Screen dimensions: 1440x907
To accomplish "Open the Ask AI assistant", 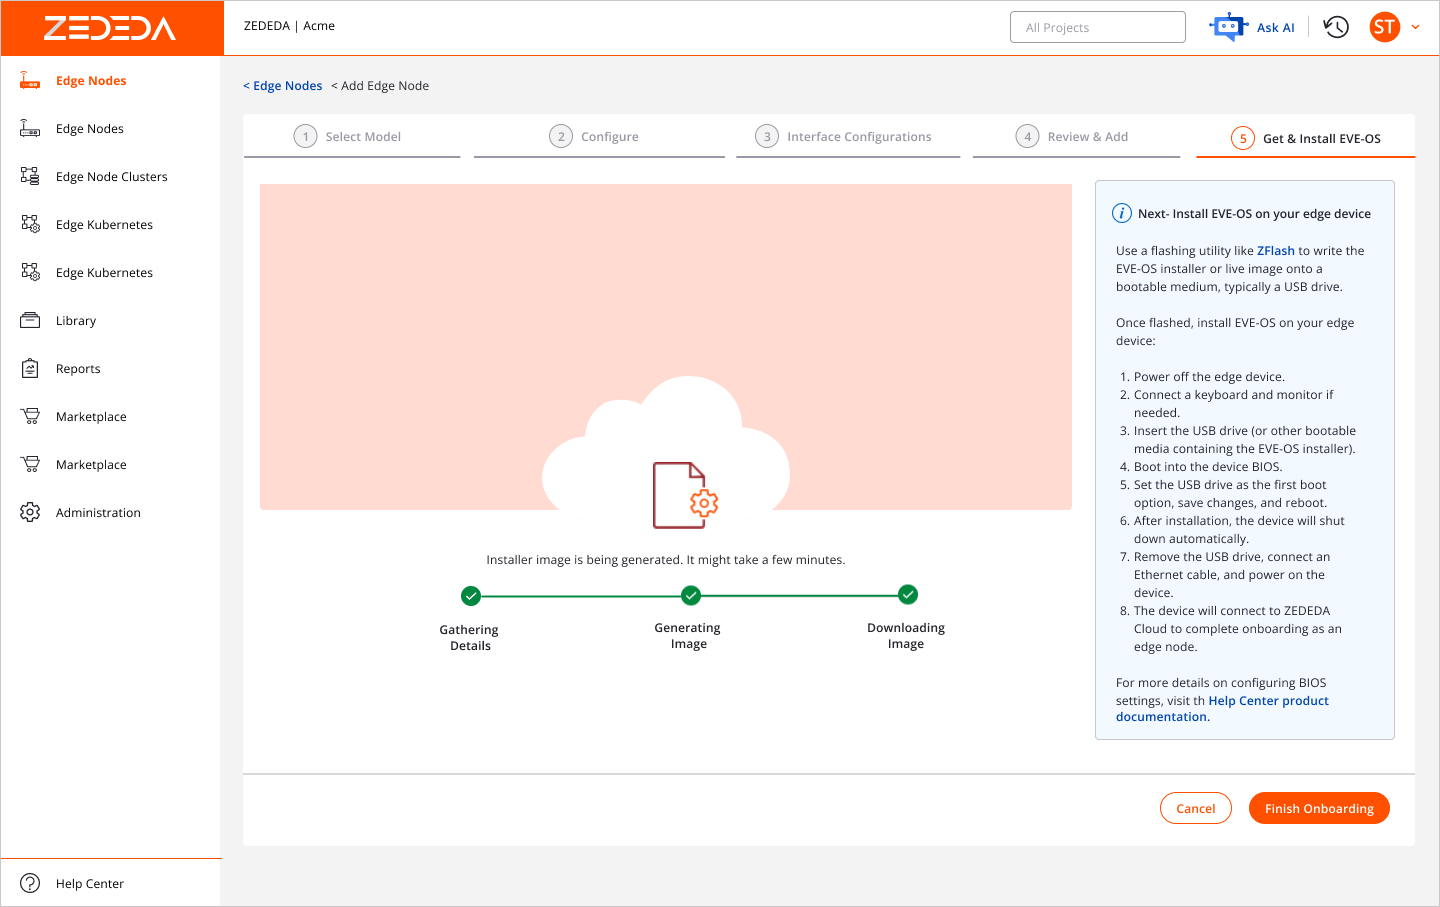I will [x=1253, y=27].
